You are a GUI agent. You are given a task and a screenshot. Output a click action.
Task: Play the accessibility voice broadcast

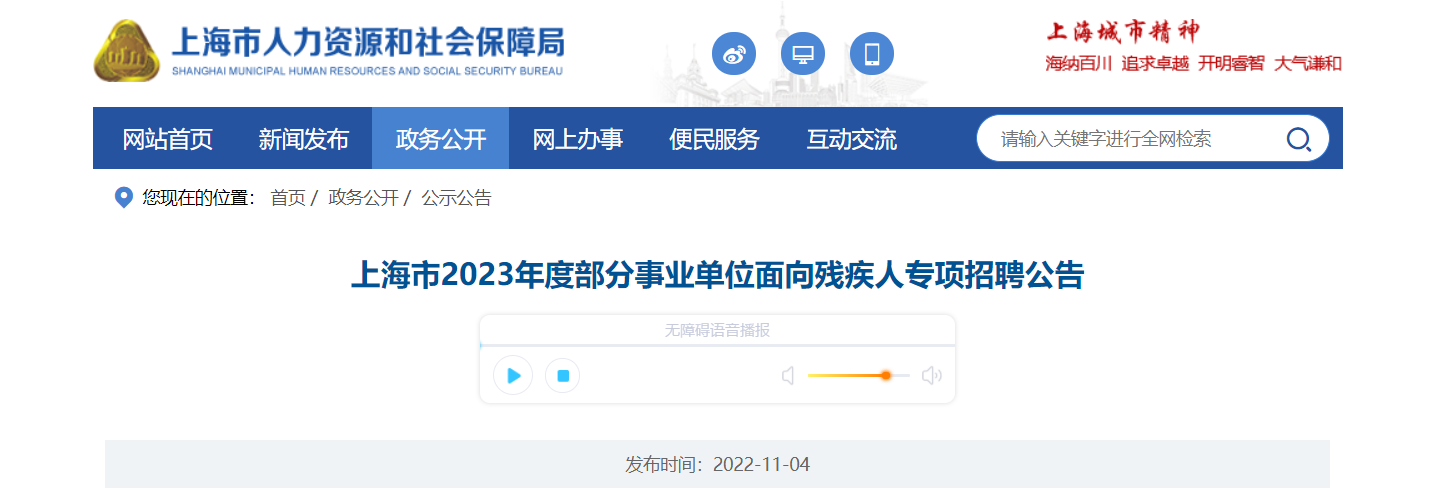click(513, 376)
